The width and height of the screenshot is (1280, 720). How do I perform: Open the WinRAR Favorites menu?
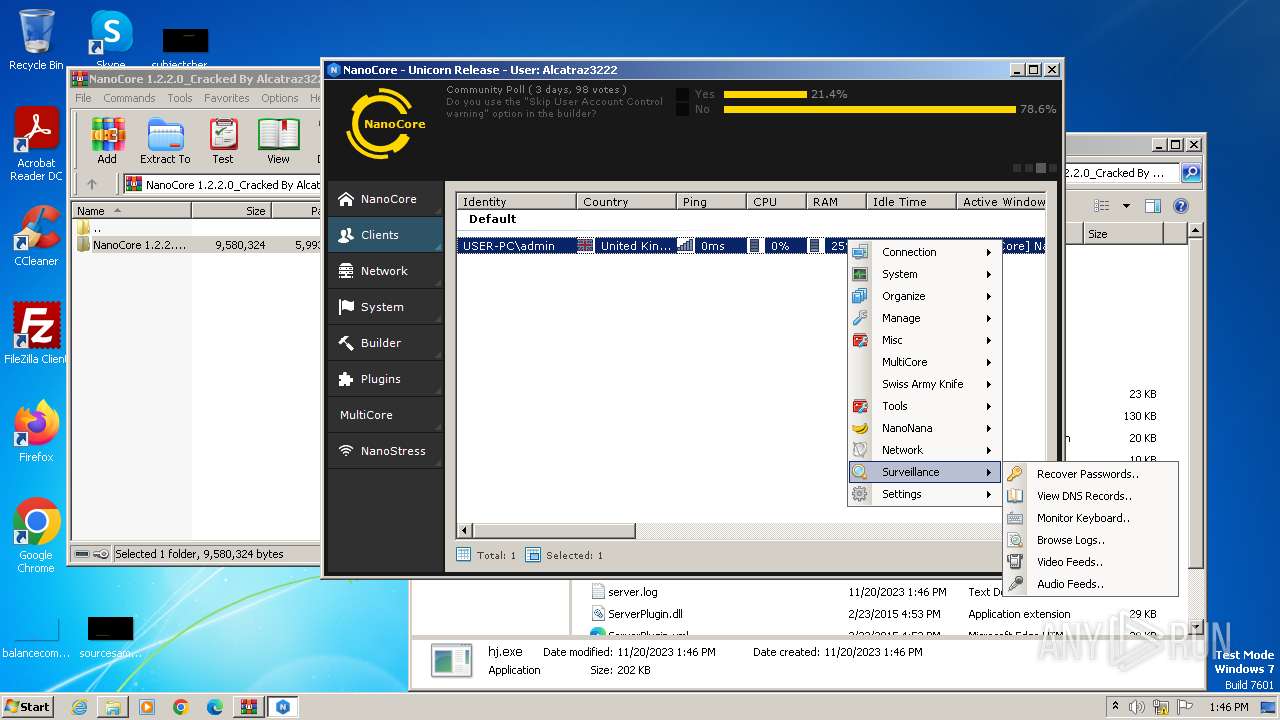click(227, 98)
